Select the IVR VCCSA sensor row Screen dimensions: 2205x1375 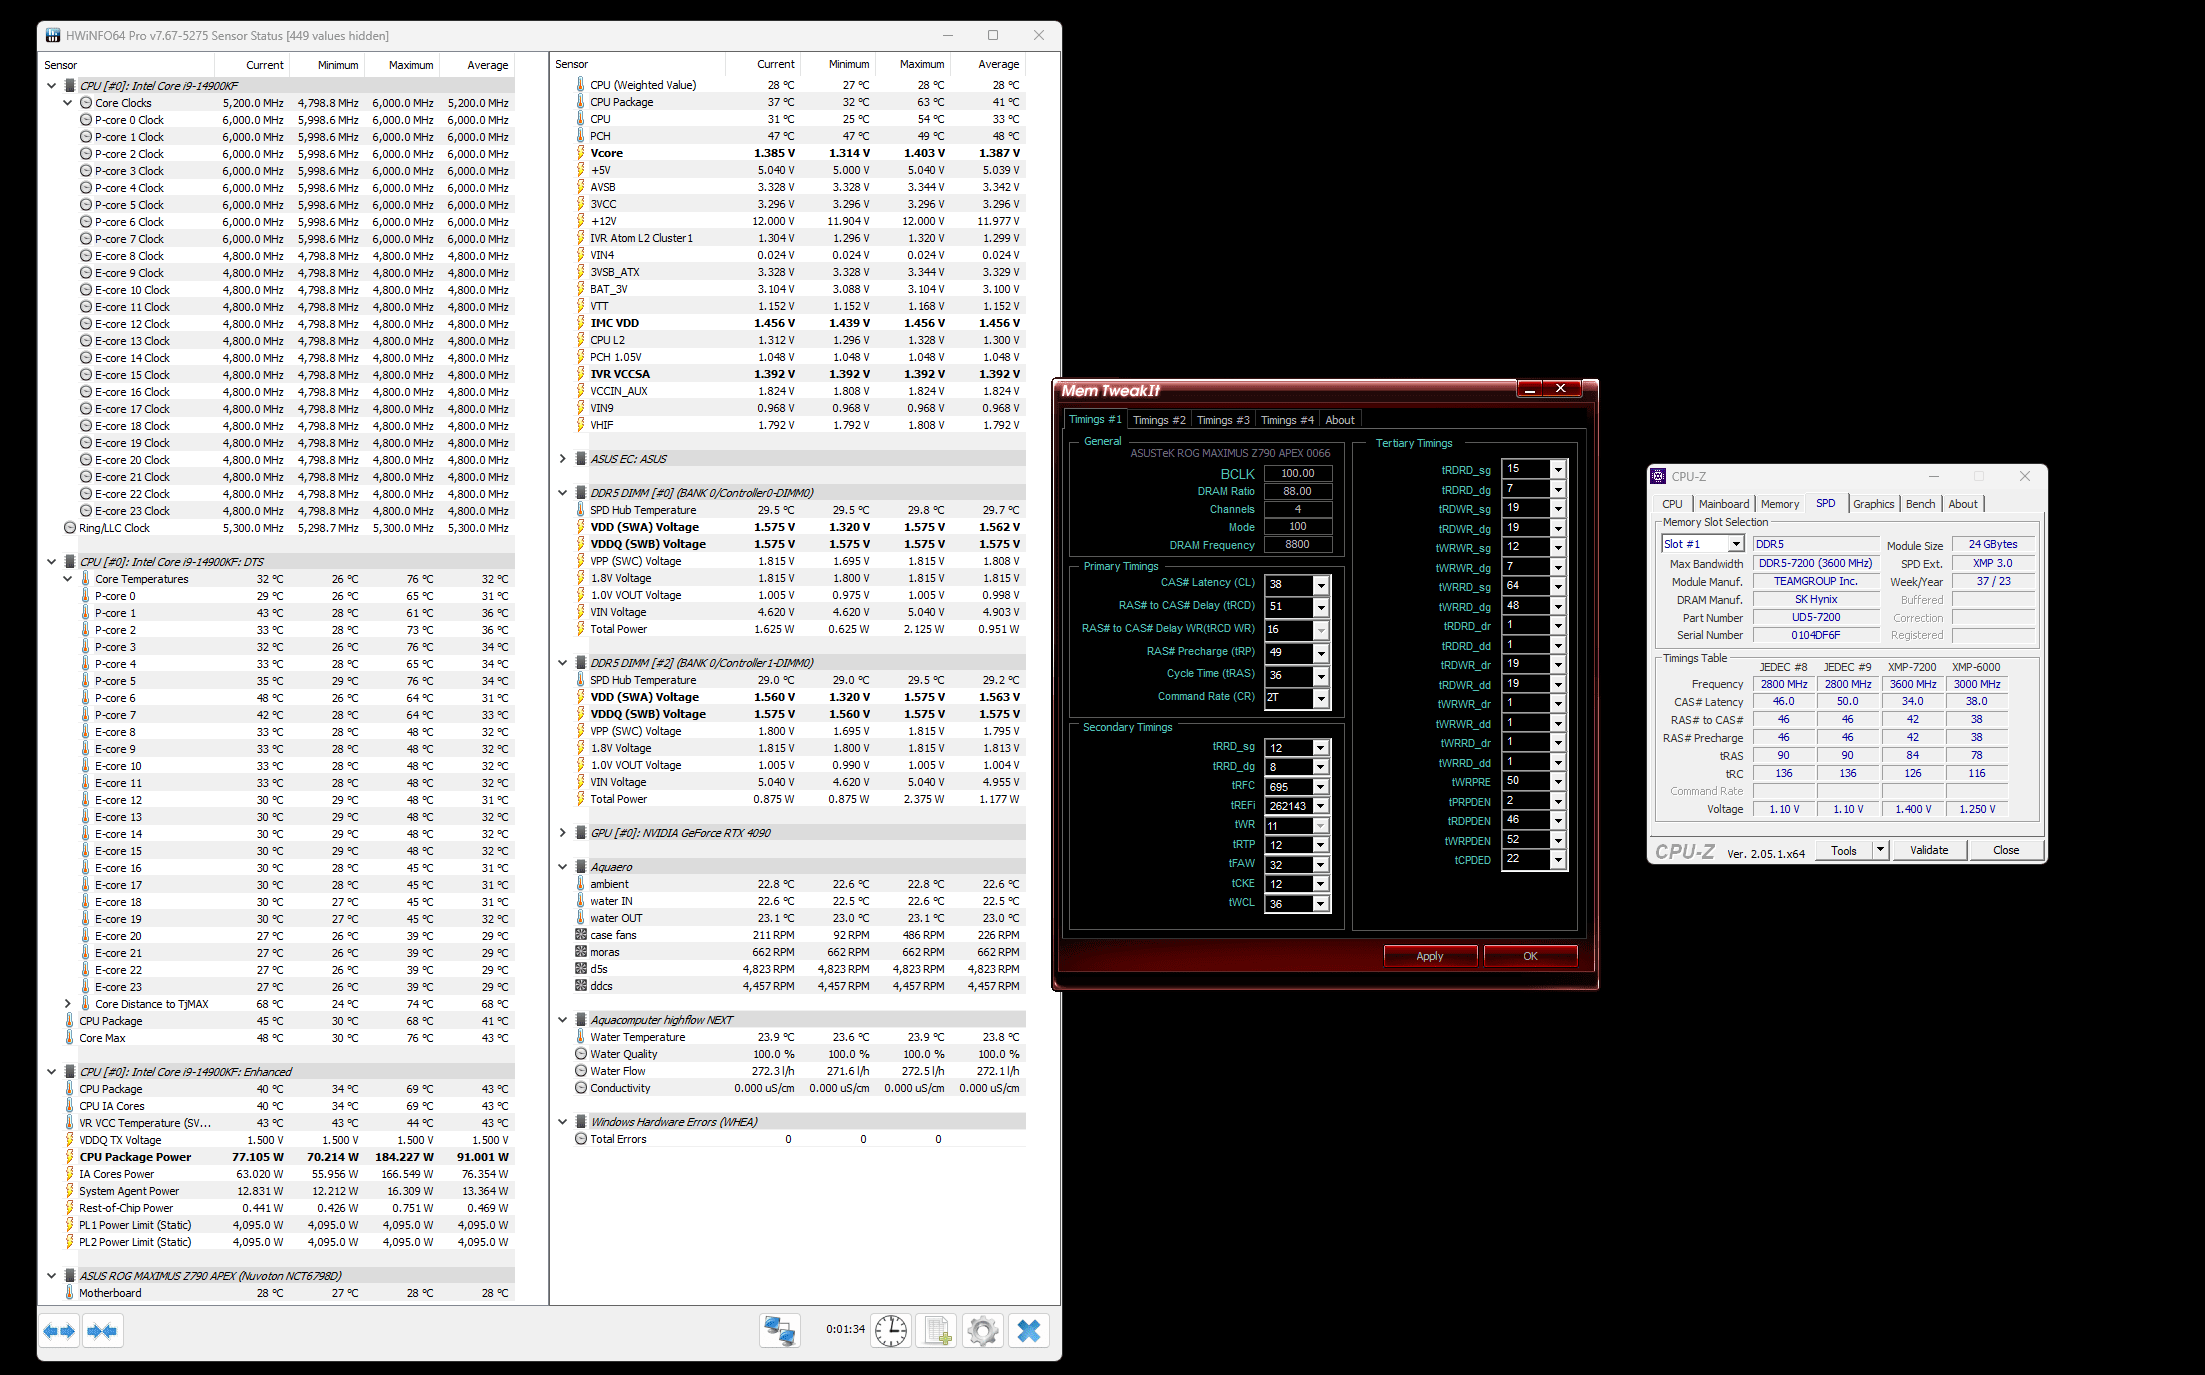click(x=800, y=374)
